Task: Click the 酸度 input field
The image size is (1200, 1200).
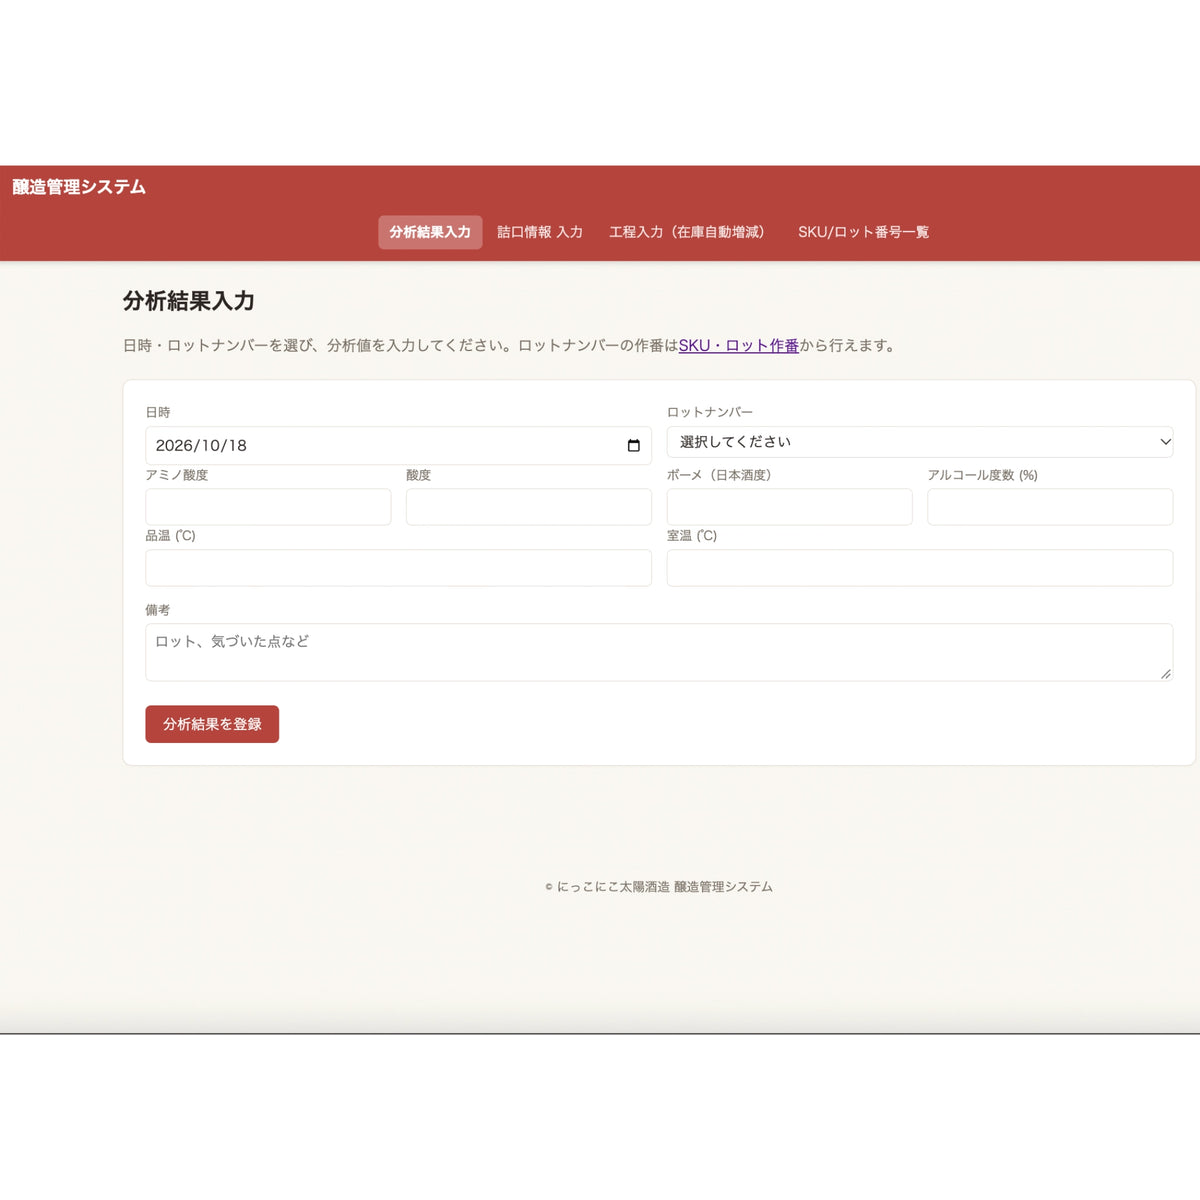Action: 529,507
